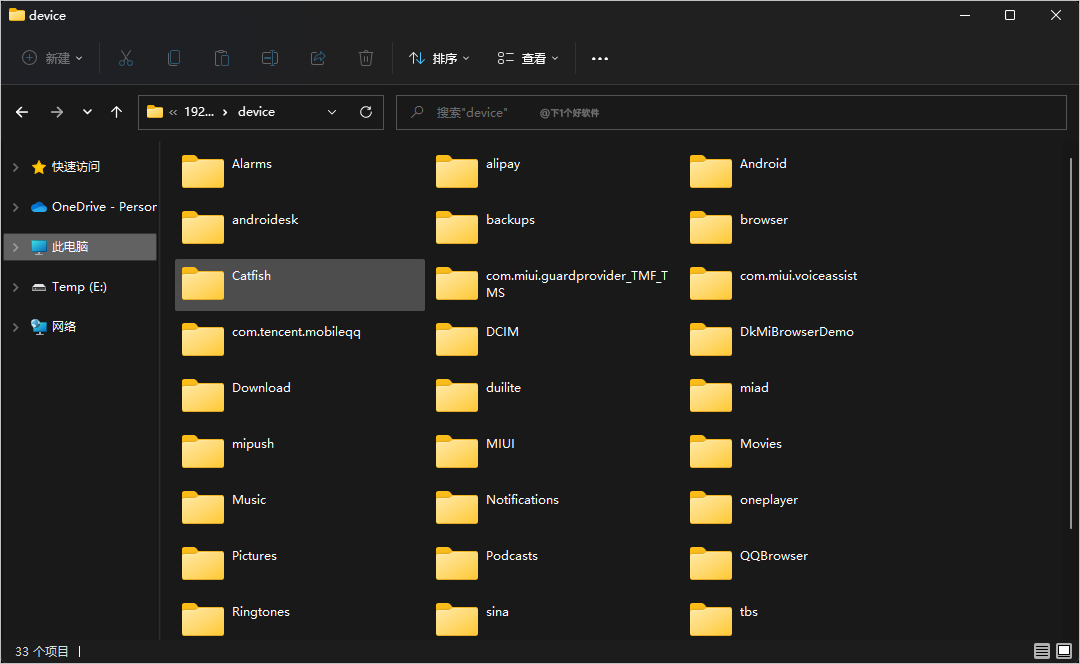Open the 查看 (View) dropdown
1080x664 pixels.
click(x=528, y=59)
